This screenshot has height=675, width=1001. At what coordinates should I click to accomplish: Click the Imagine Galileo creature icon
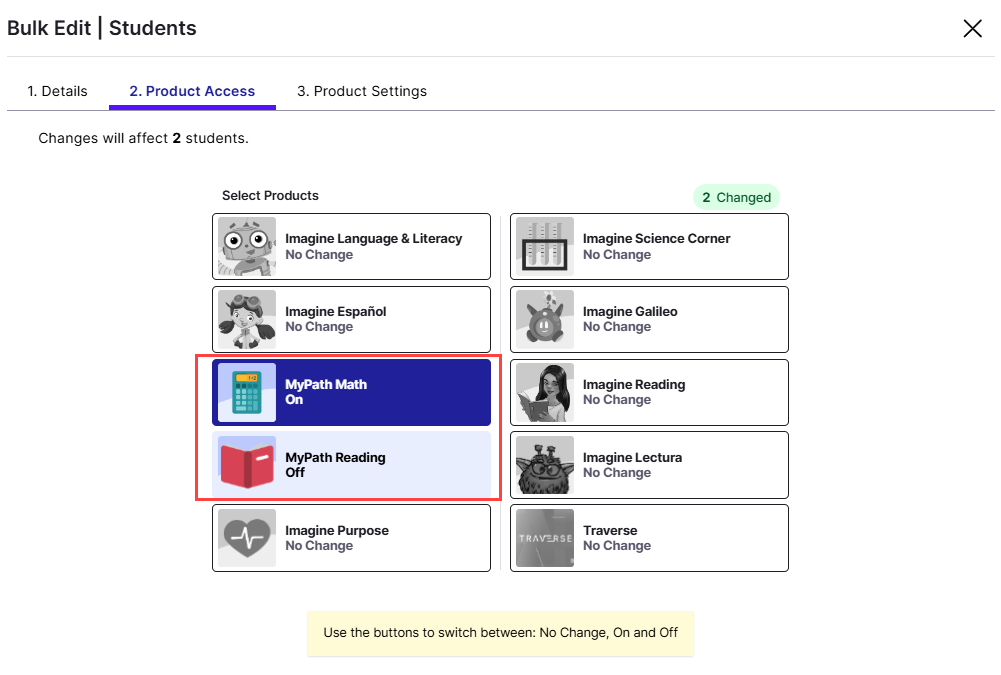[545, 320]
